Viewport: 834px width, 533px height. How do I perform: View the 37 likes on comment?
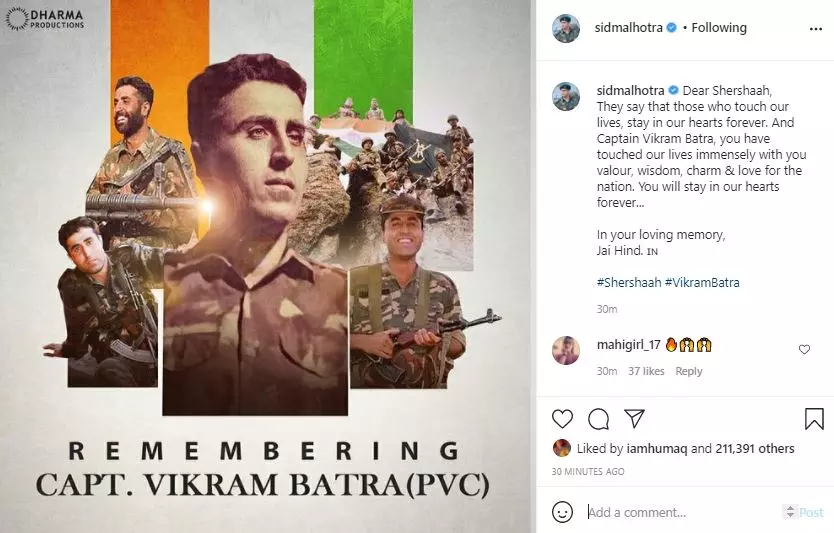coord(646,371)
